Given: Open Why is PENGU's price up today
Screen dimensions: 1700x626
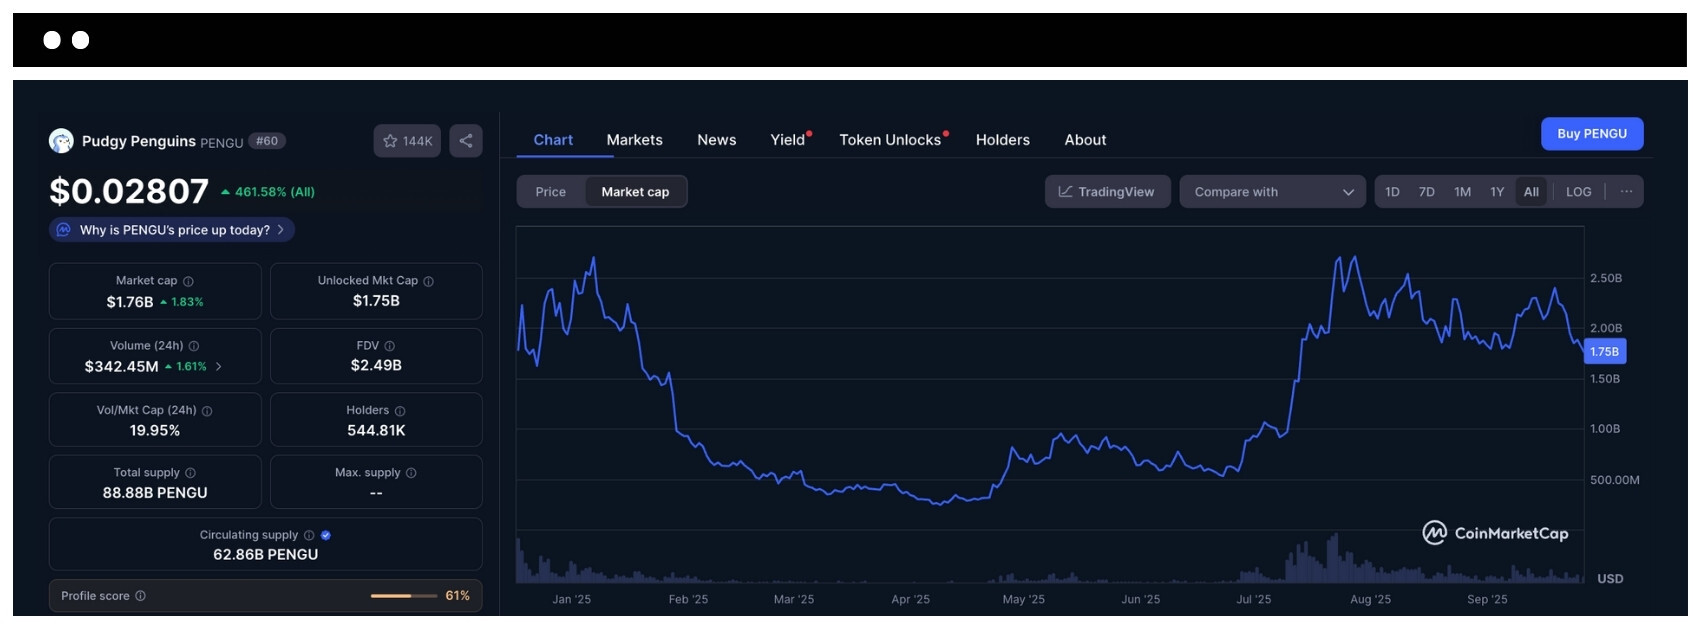Looking at the screenshot, I should (x=172, y=230).
